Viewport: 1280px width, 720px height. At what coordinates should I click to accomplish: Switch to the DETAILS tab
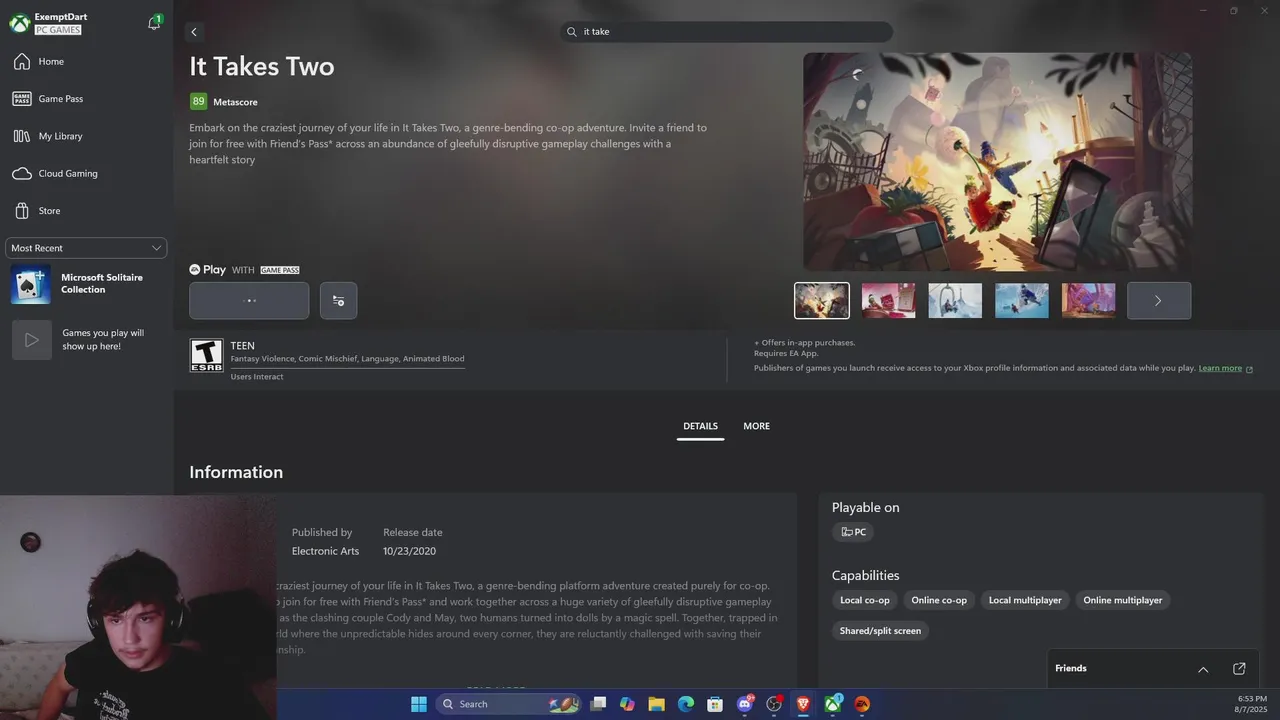pos(700,426)
